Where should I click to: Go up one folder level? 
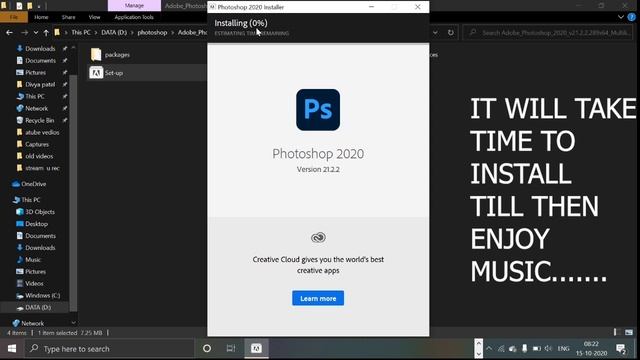coord(46,32)
